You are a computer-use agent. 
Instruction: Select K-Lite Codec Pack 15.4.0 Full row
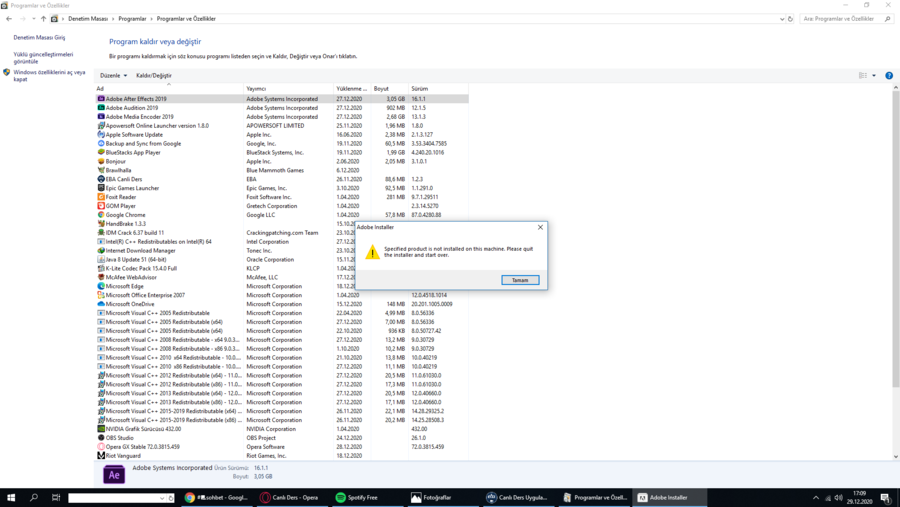[x=281, y=268]
